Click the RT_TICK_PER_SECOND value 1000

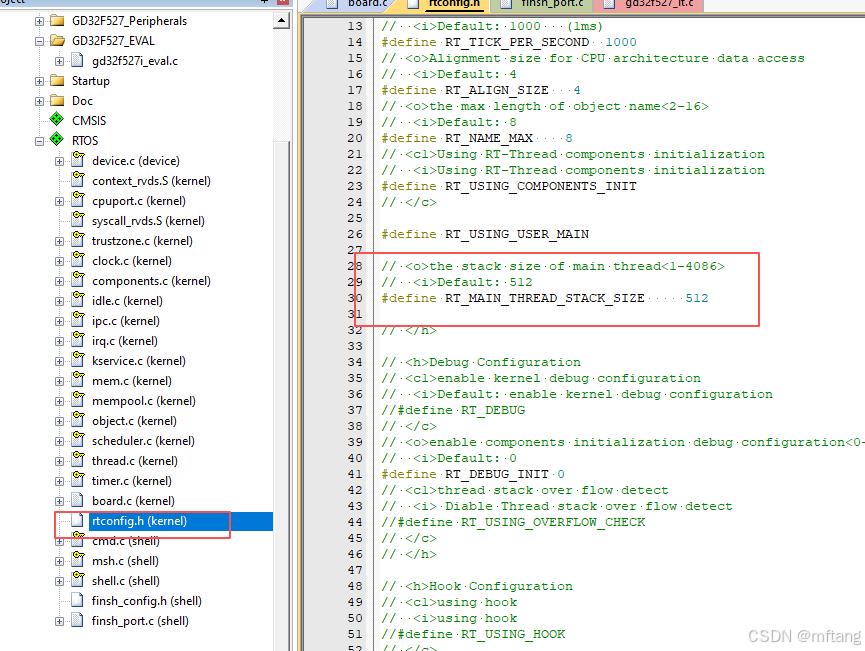621,42
